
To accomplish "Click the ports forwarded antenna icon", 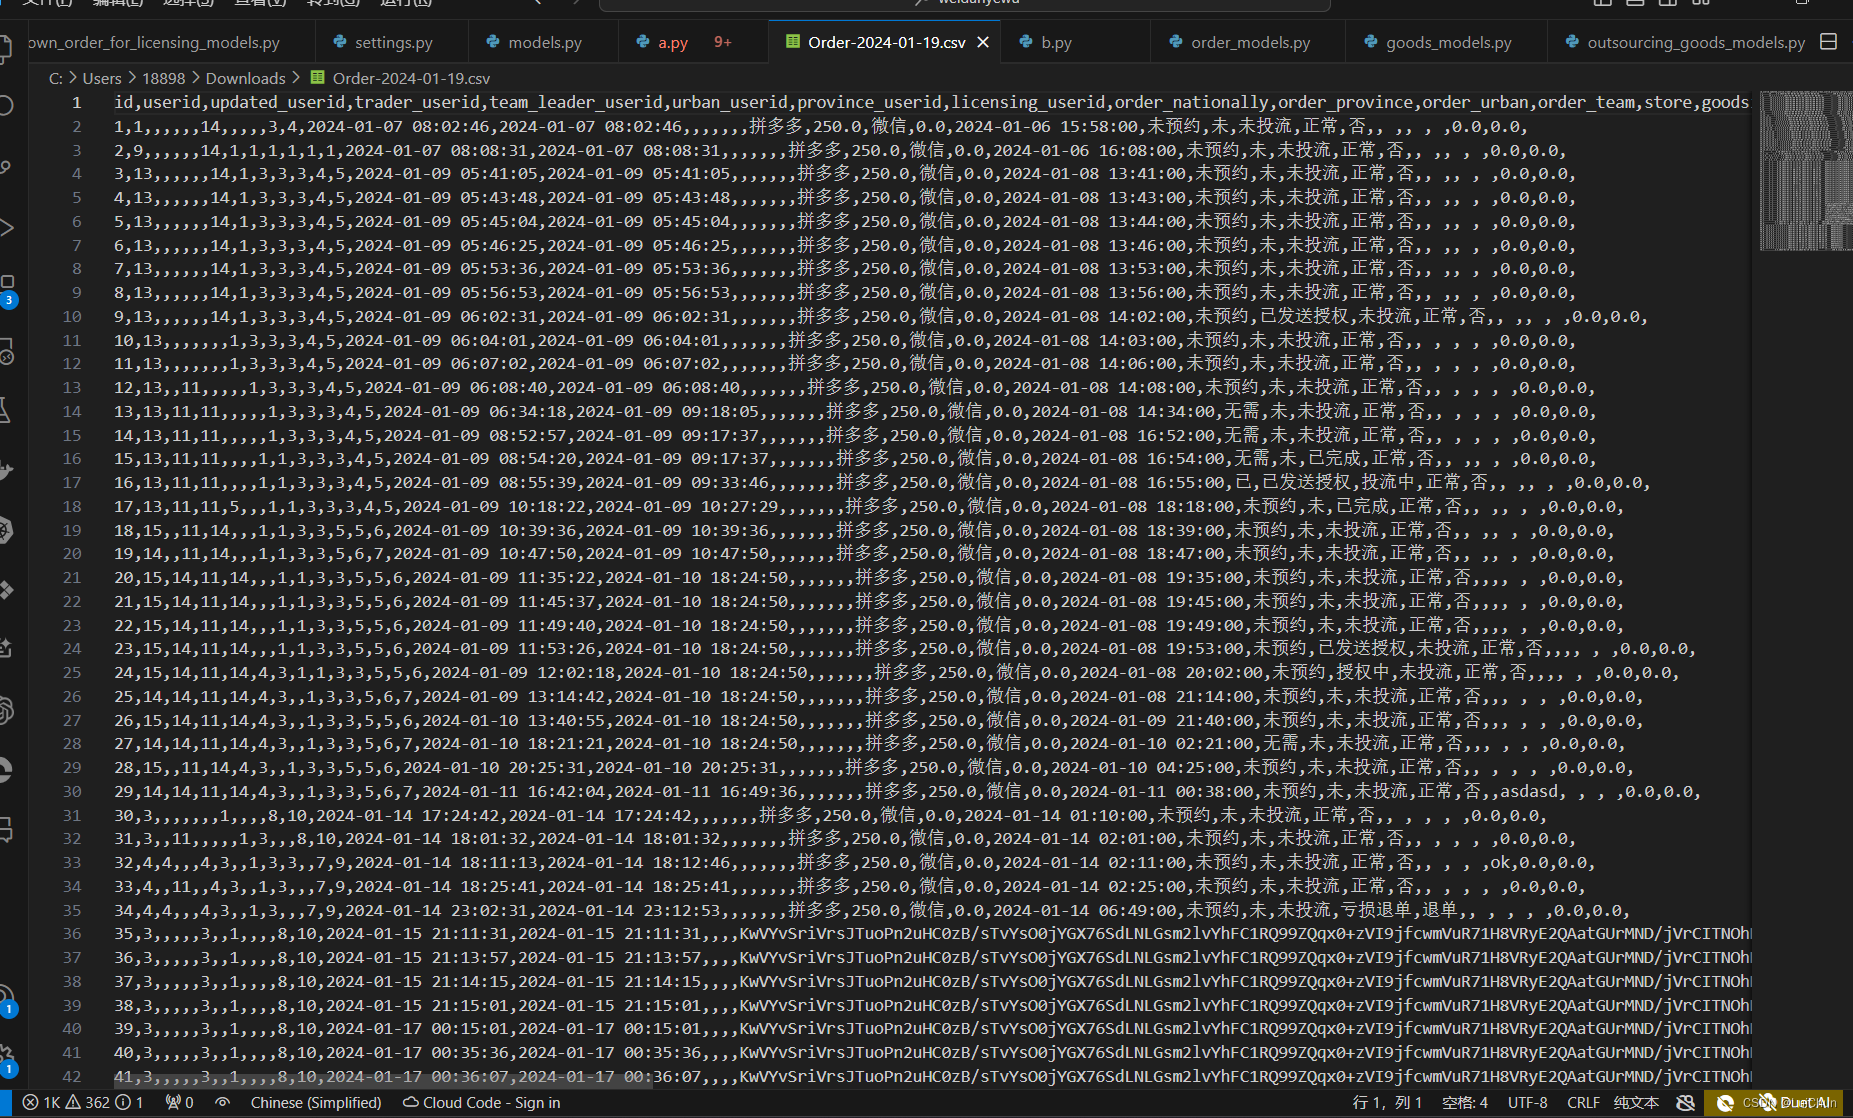I will pyautogui.click(x=179, y=1102).
